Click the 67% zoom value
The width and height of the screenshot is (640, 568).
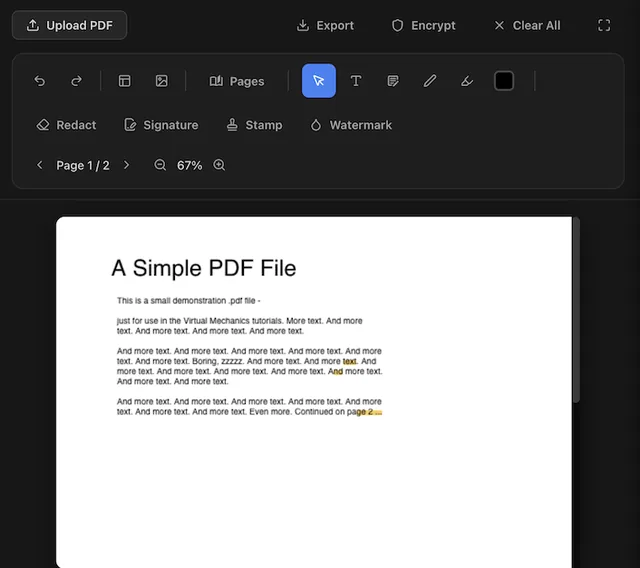[x=189, y=165]
